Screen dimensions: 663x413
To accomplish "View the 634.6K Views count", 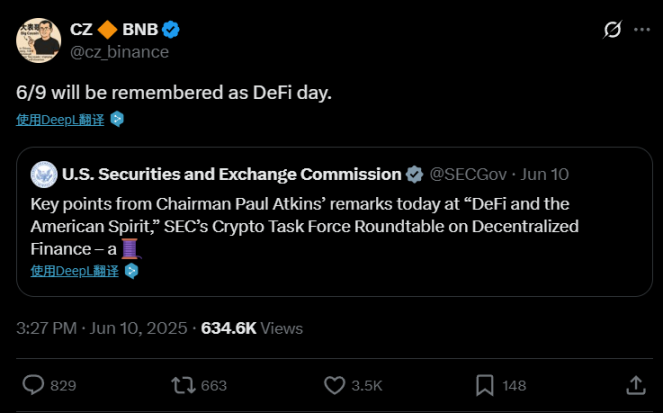I will click(x=252, y=328).
